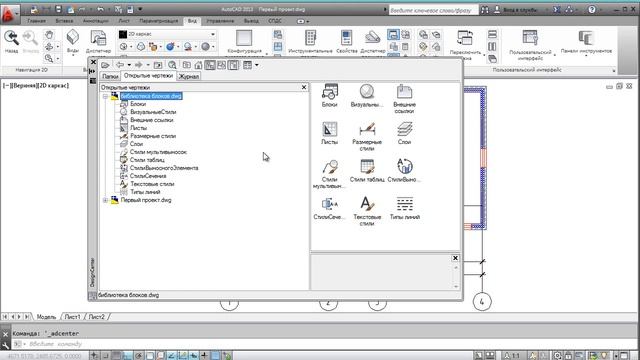Open Пользовательский интерфейс customization button

(x=530, y=45)
